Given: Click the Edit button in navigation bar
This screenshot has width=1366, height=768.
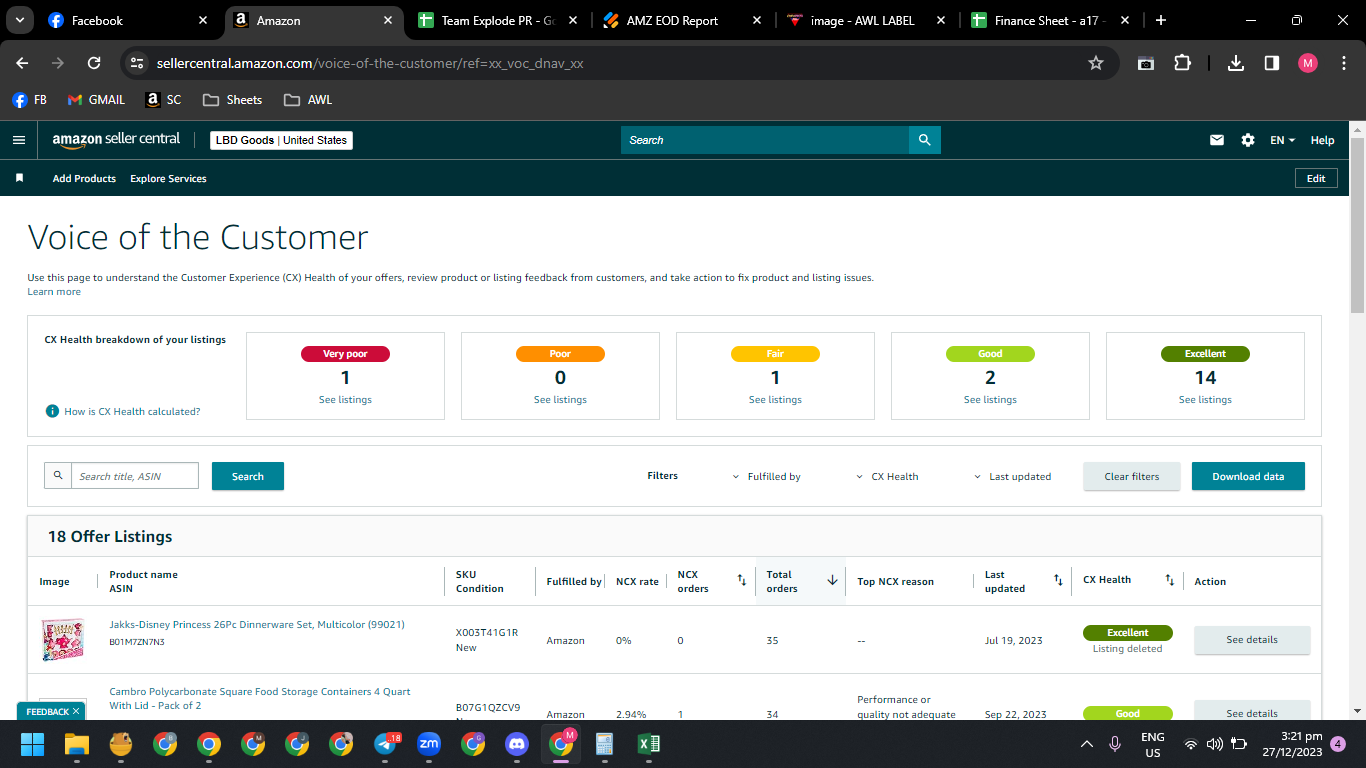Looking at the screenshot, I should tap(1316, 178).
